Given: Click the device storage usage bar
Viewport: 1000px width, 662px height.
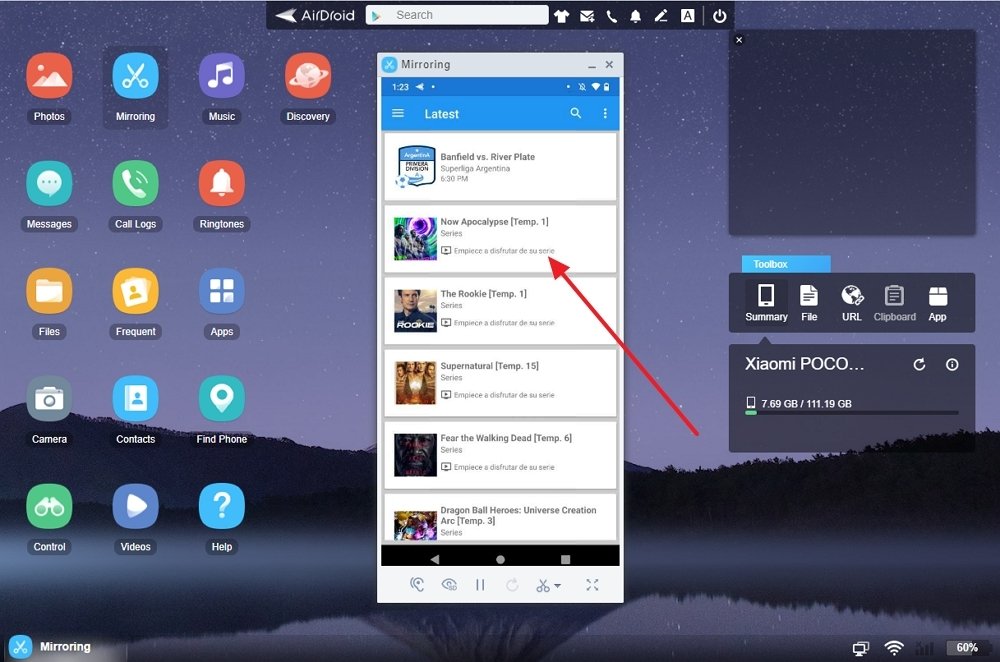Looking at the screenshot, I should (x=851, y=413).
